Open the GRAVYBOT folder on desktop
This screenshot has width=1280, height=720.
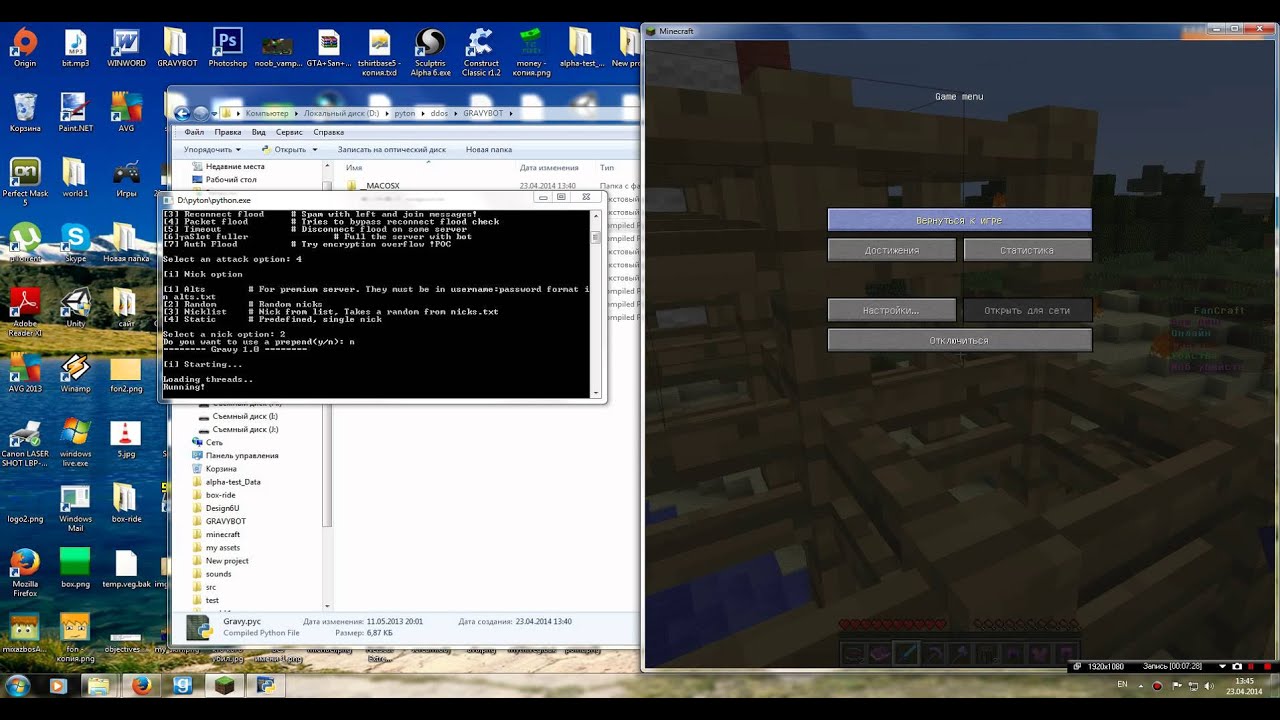[x=176, y=48]
